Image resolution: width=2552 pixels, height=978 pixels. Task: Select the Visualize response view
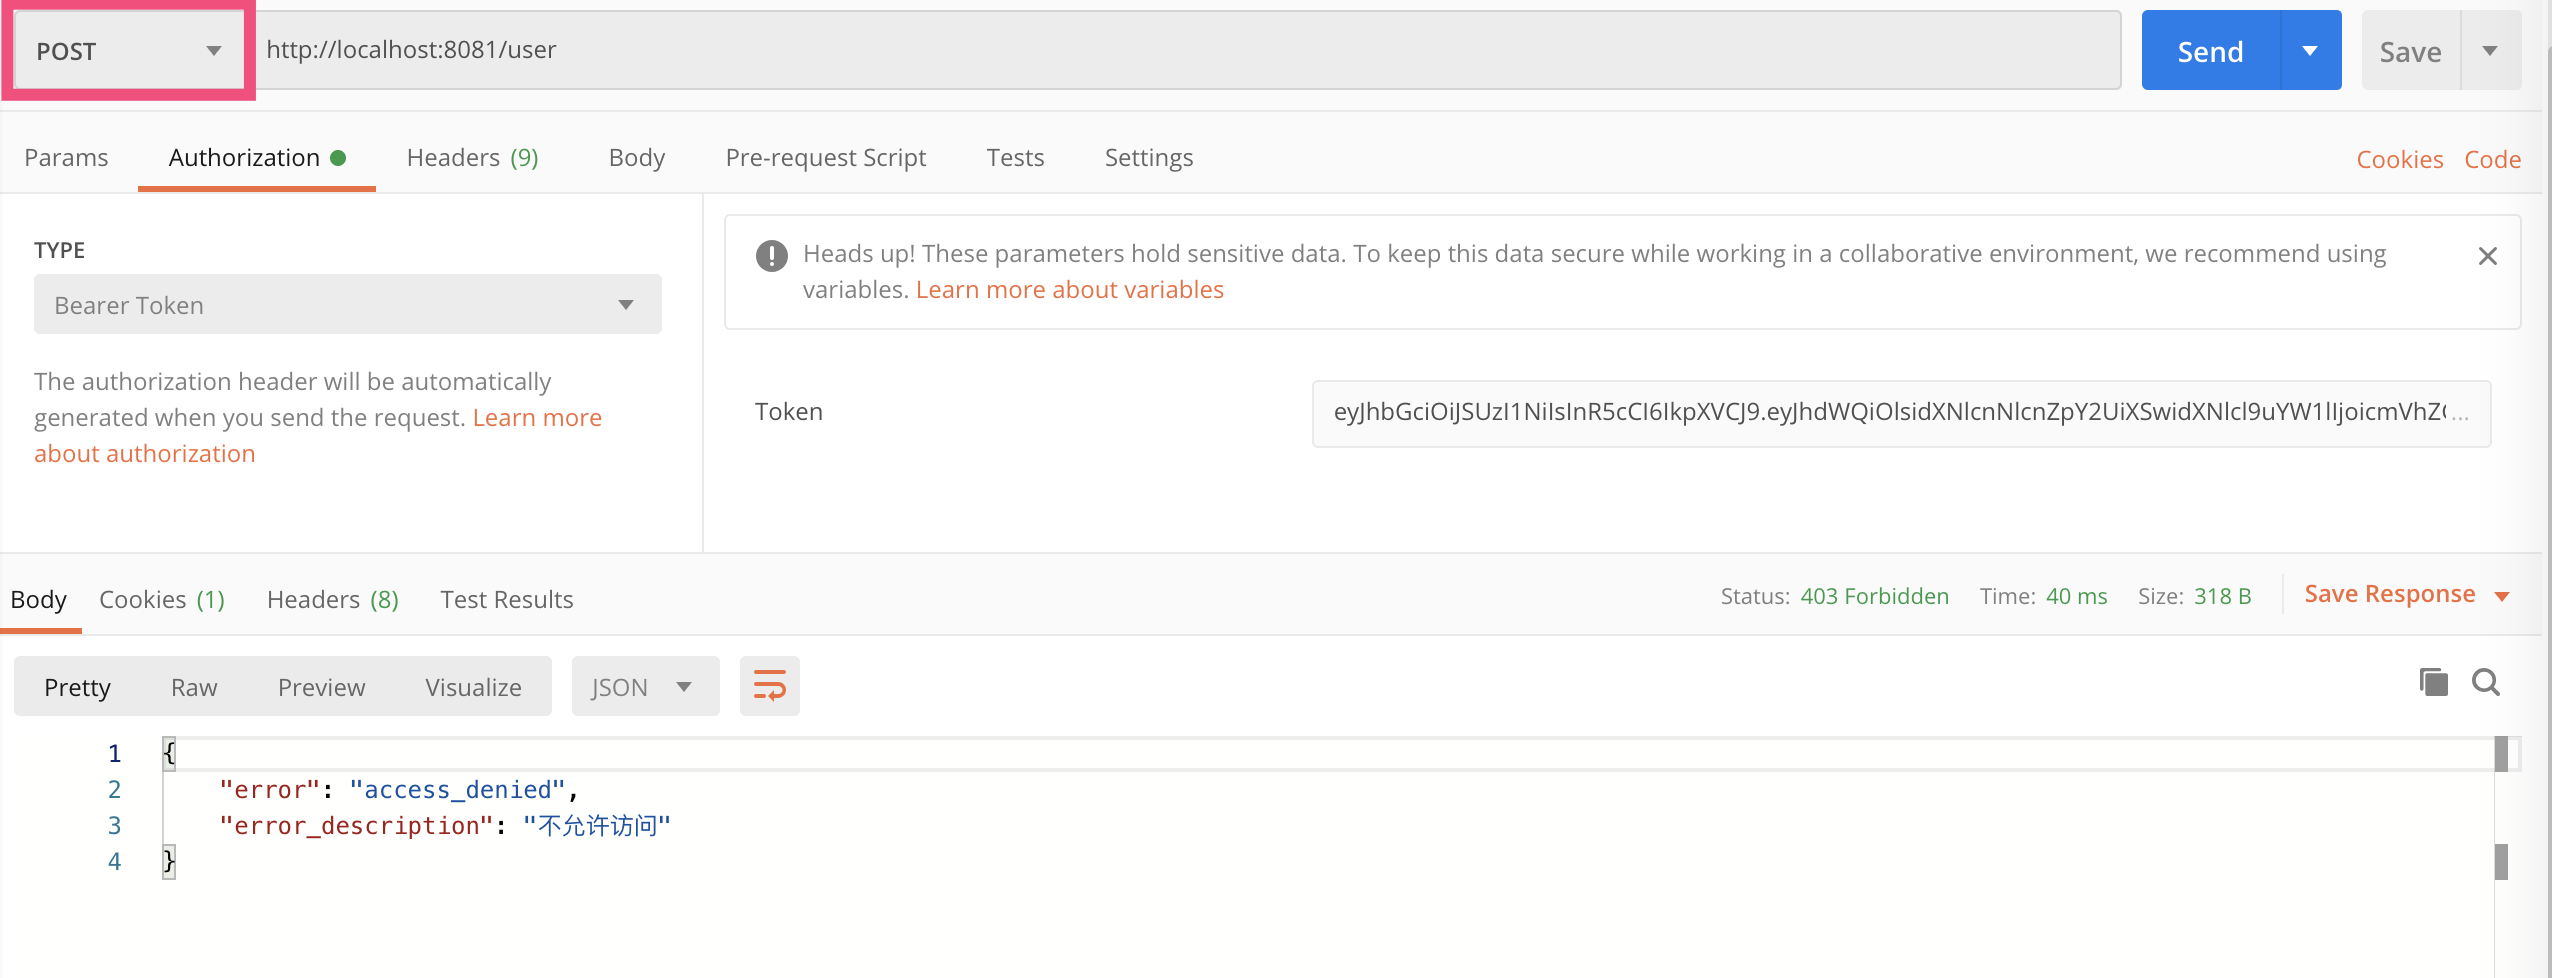pyautogui.click(x=473, y=687)
